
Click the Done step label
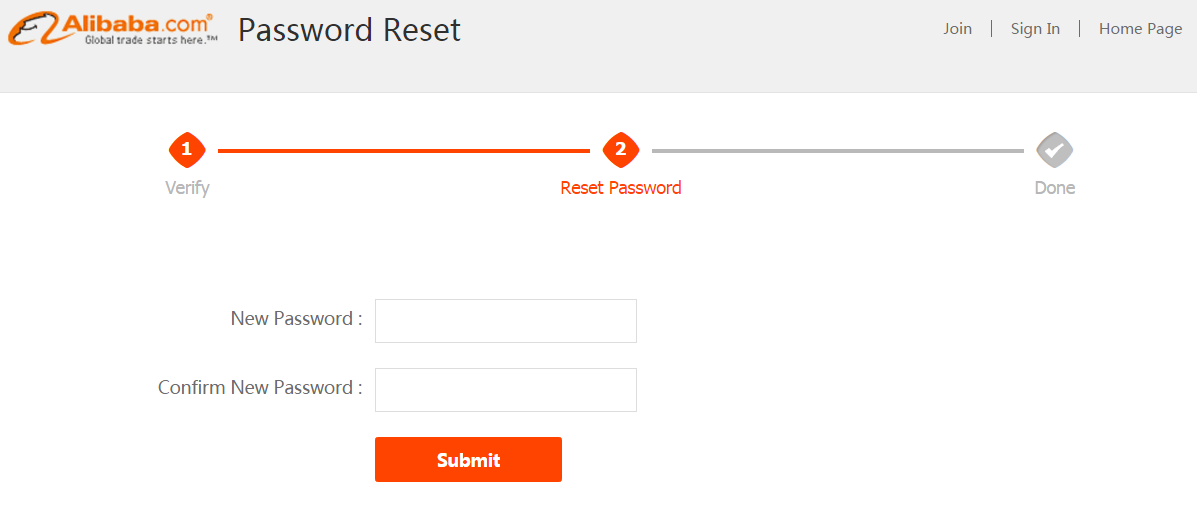pyautogui.click(x=1055, y=188)
